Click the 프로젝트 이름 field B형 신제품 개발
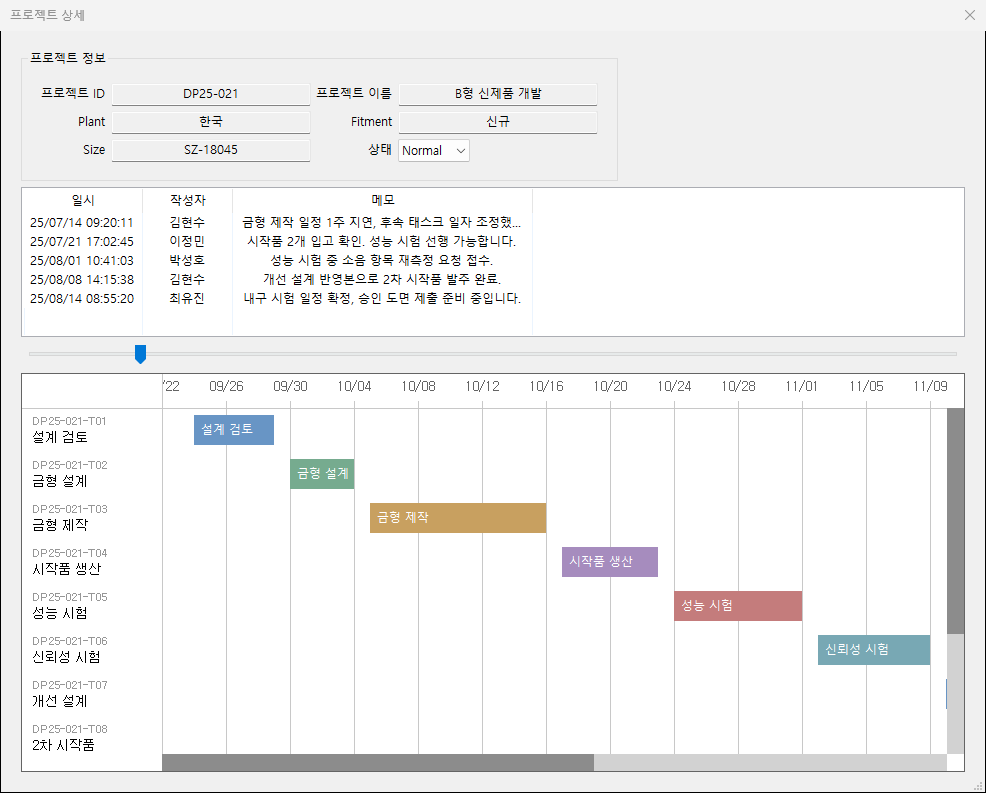 (x=497, y=94)
